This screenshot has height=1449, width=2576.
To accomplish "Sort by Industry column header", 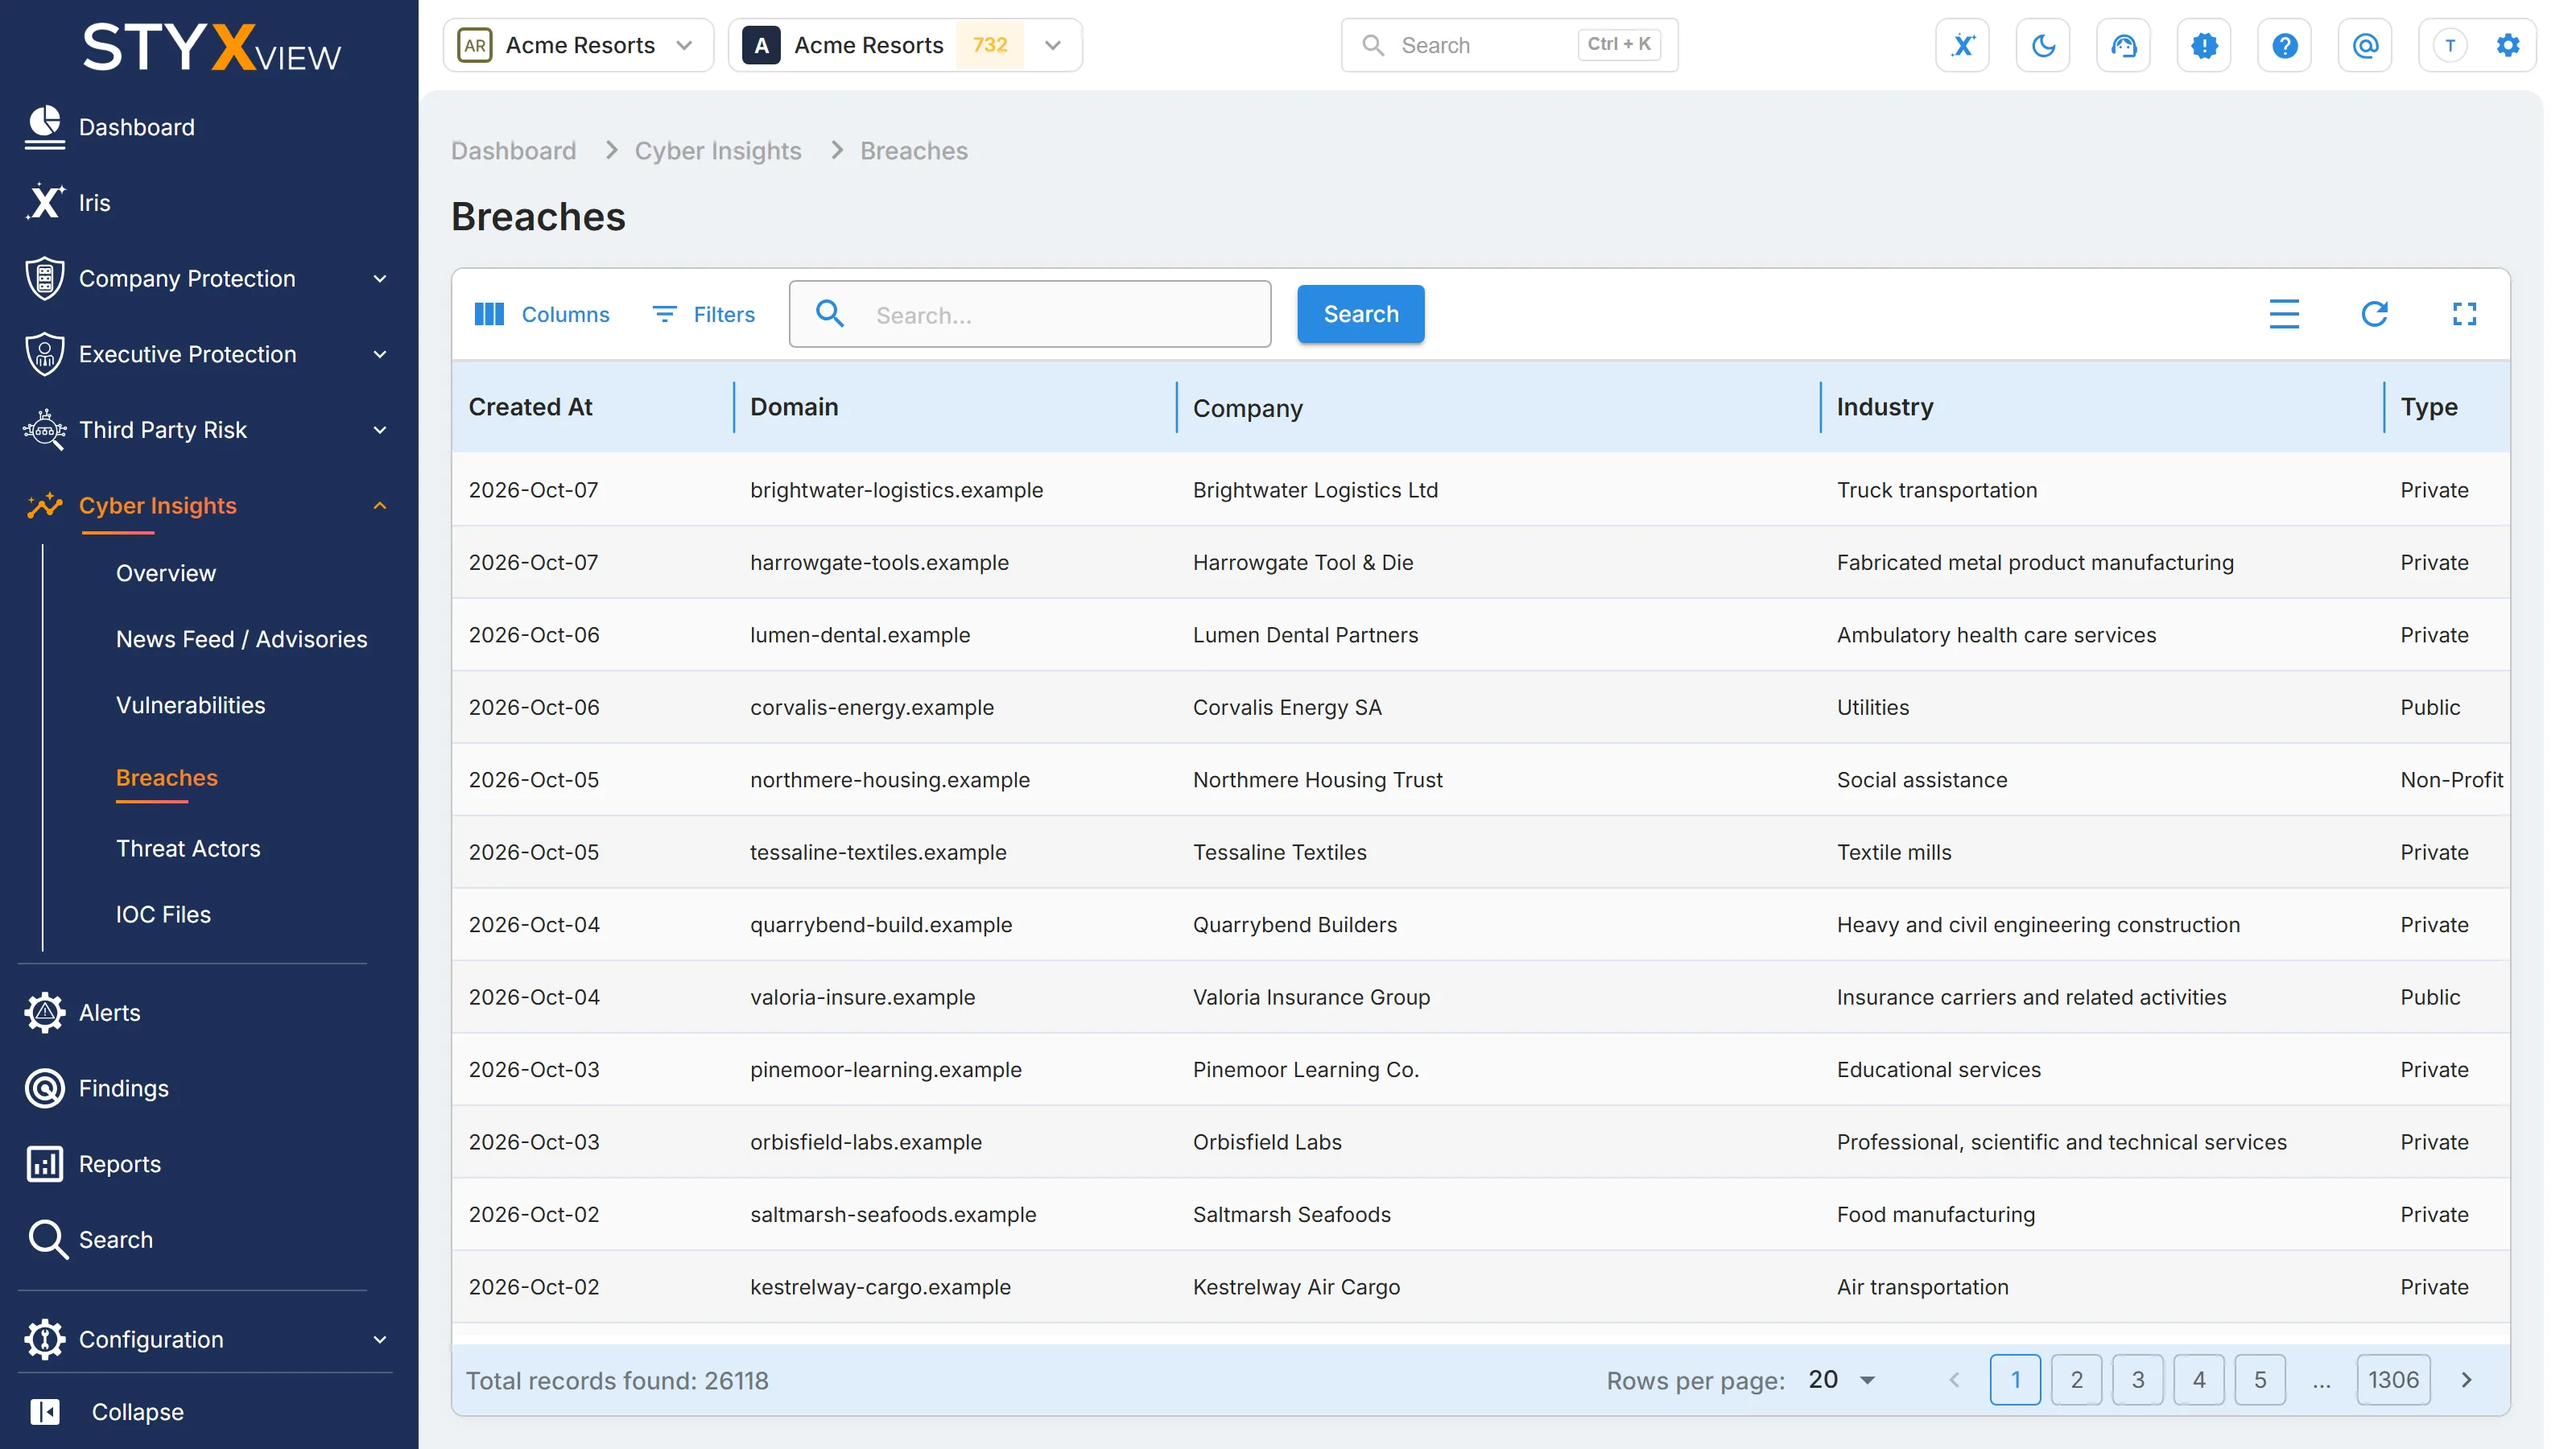I will pos(1885,407).
